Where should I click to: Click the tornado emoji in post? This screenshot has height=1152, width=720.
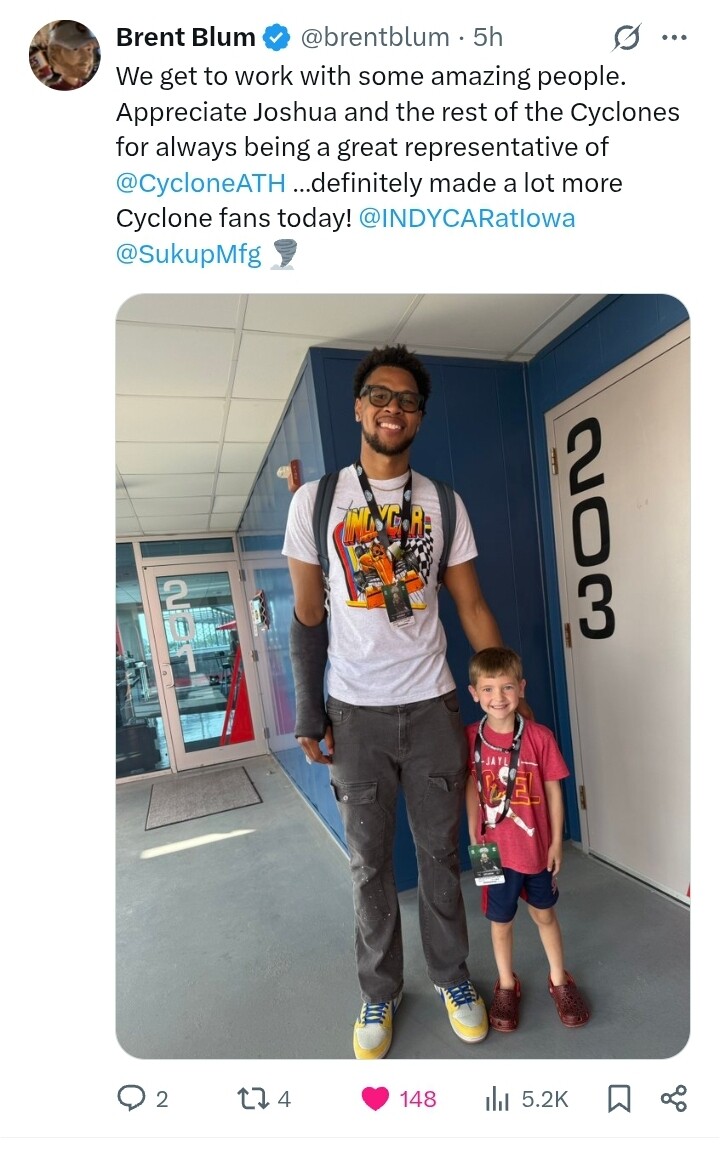[284, 254]
